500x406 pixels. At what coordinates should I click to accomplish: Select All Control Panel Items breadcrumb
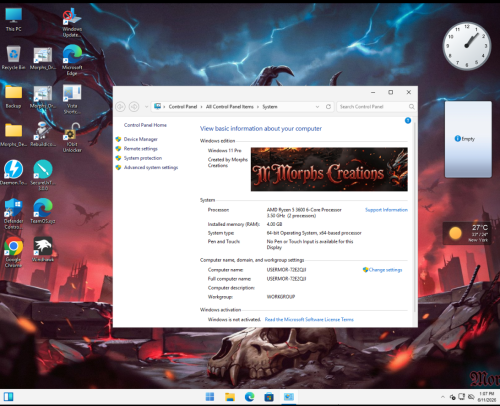(x=230, y=107)
